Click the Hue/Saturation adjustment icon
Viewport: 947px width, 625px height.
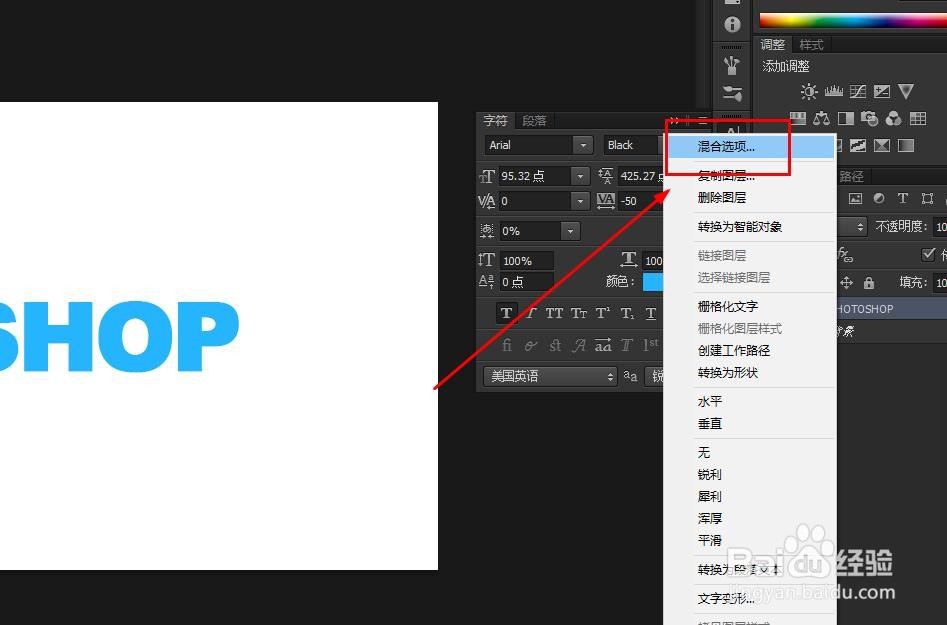[x=799, y=118]
